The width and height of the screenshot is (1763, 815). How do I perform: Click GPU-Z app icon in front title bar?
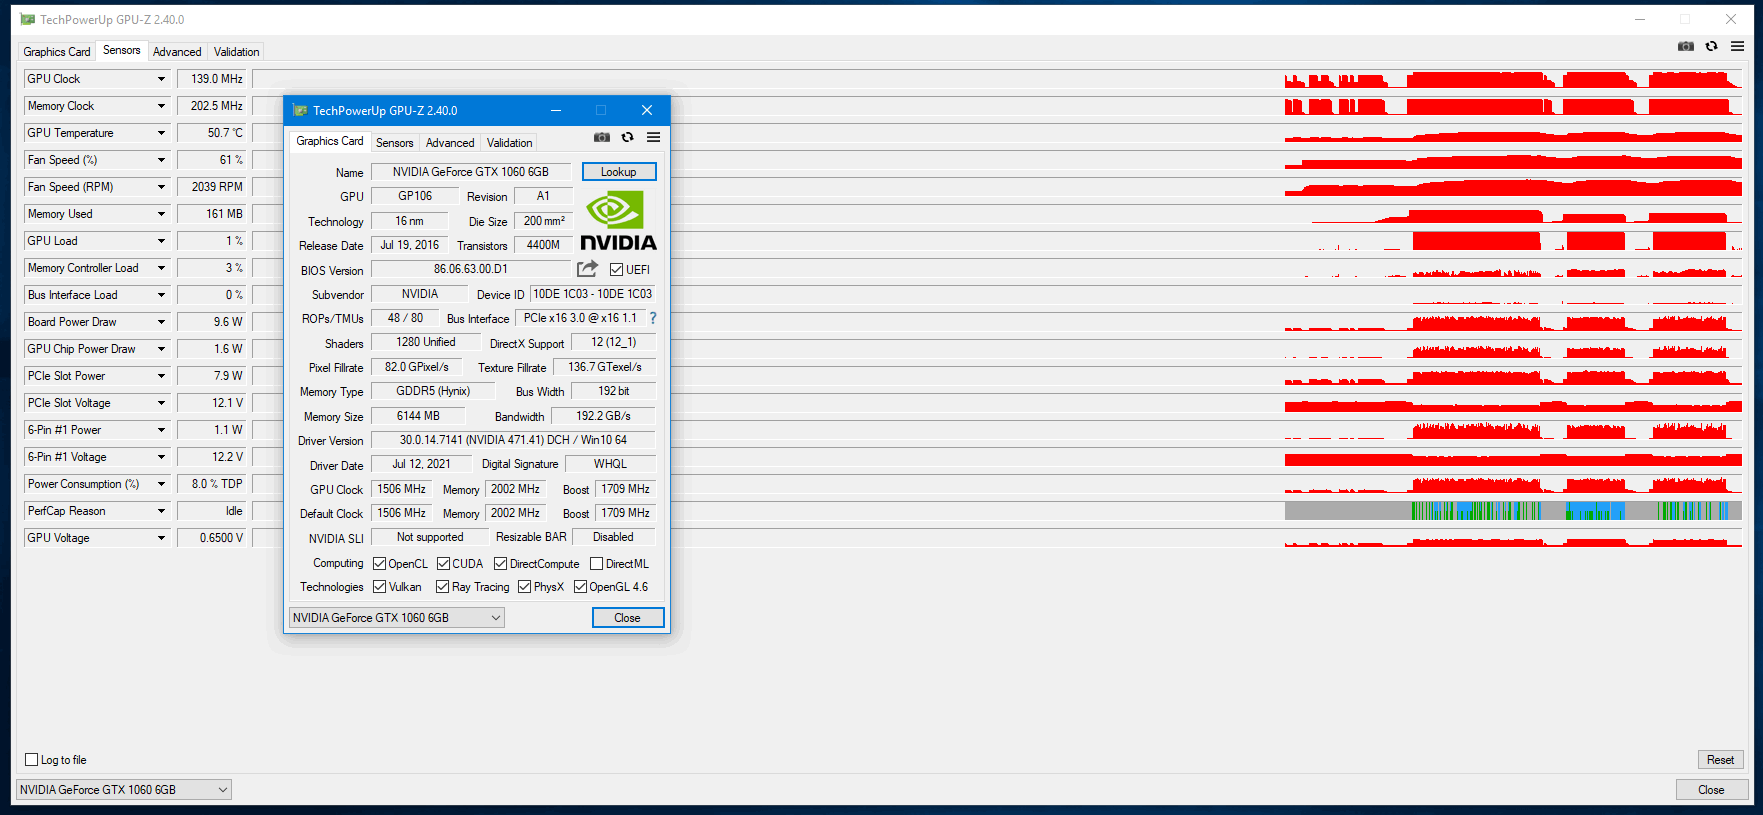coord(299,110)
